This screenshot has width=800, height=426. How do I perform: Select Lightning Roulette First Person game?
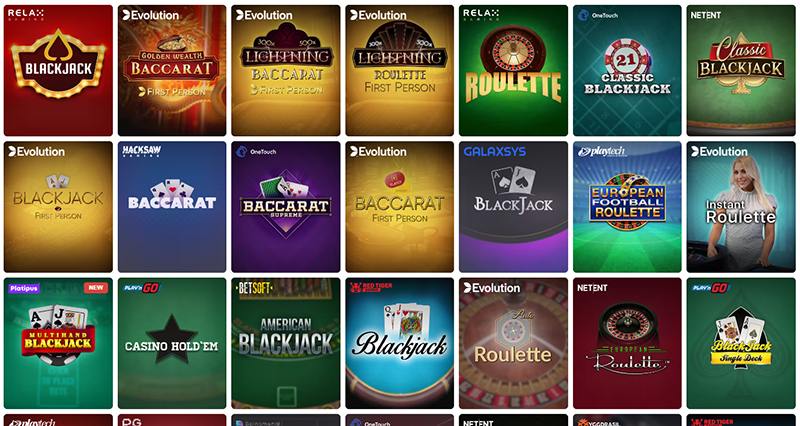[x=399, y=70]
